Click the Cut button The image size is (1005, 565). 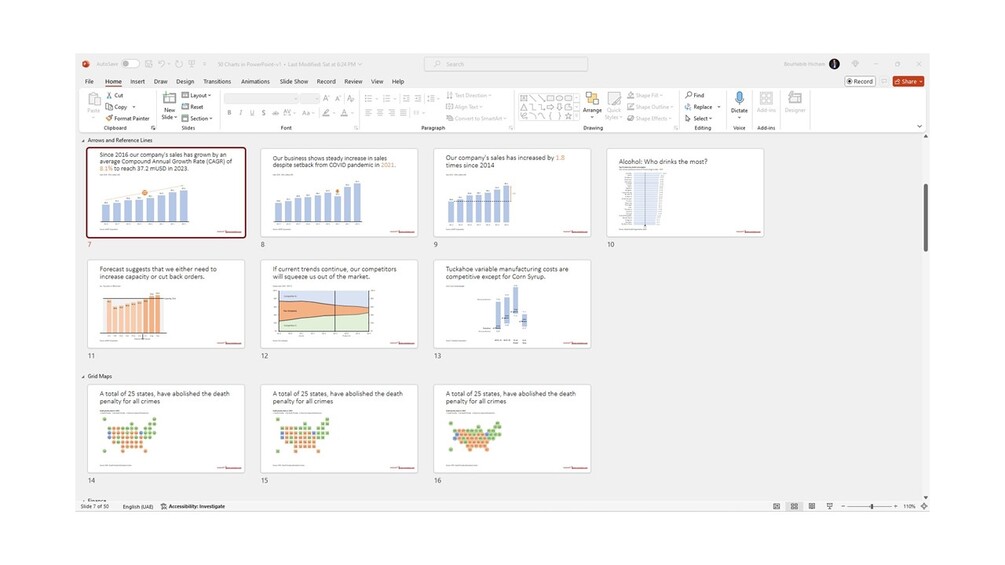[x=115, y=95]
